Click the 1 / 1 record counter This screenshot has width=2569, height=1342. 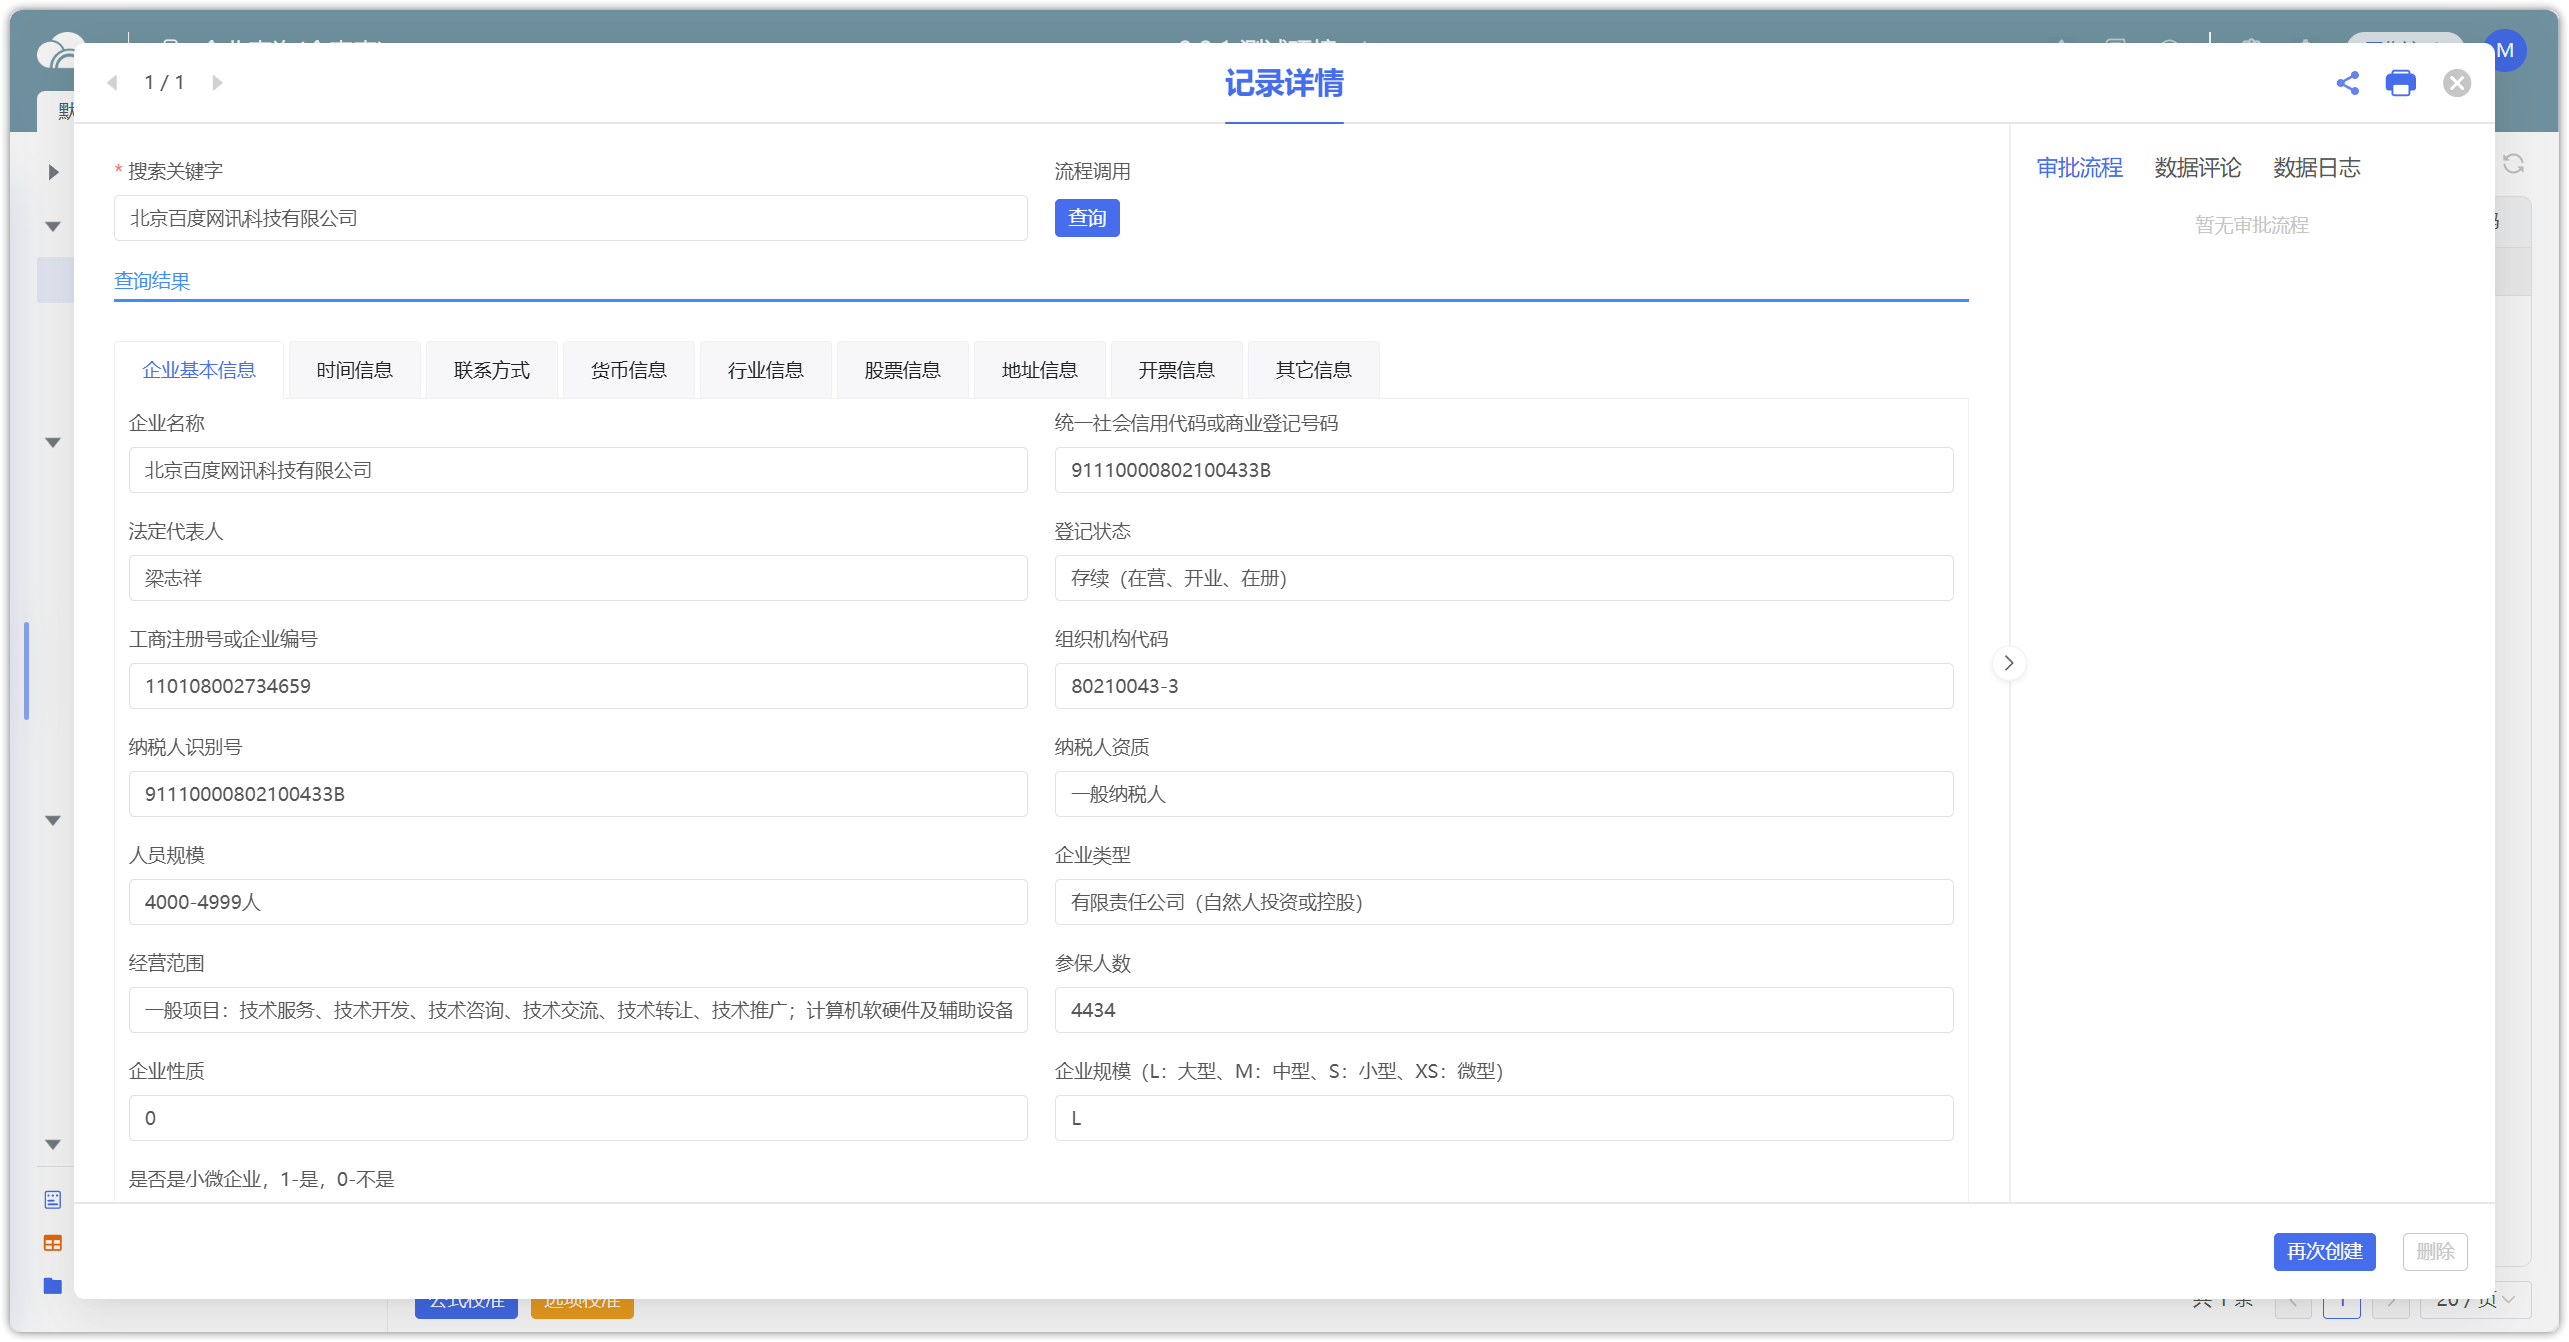(164, 83)
